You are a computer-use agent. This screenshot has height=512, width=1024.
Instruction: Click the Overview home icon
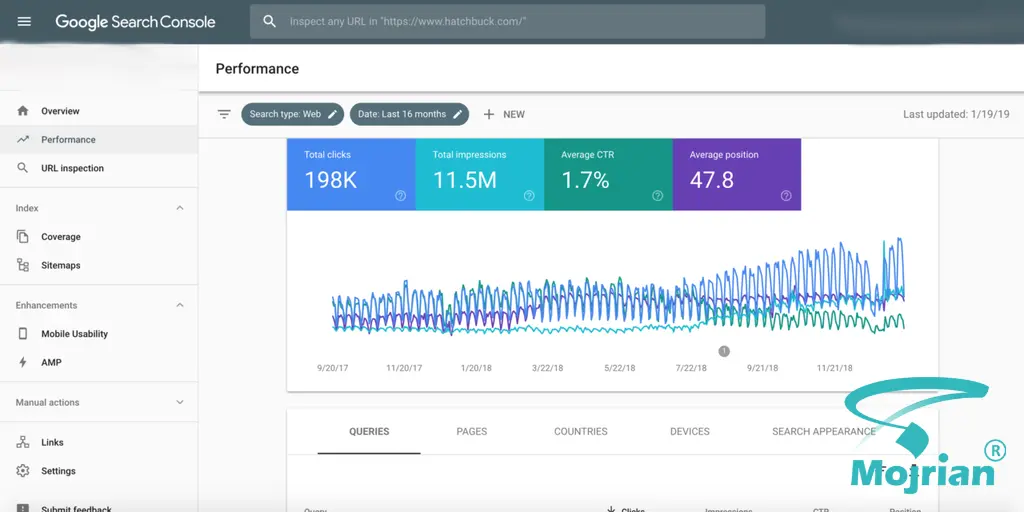pos(23,111)
